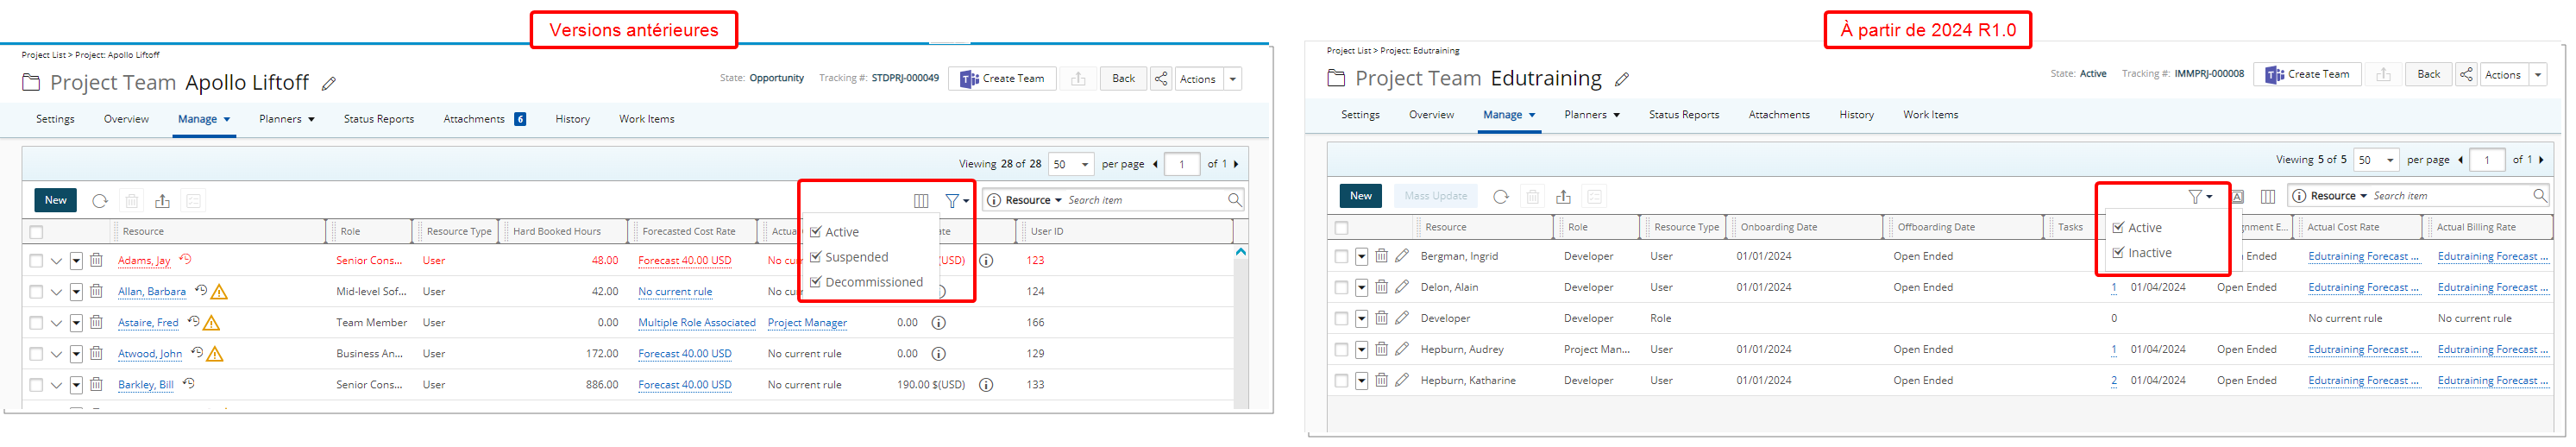Click the warning triangle icon next to Allan, Barbara
The image size is (2576, 447).
(x=219, y=292)
